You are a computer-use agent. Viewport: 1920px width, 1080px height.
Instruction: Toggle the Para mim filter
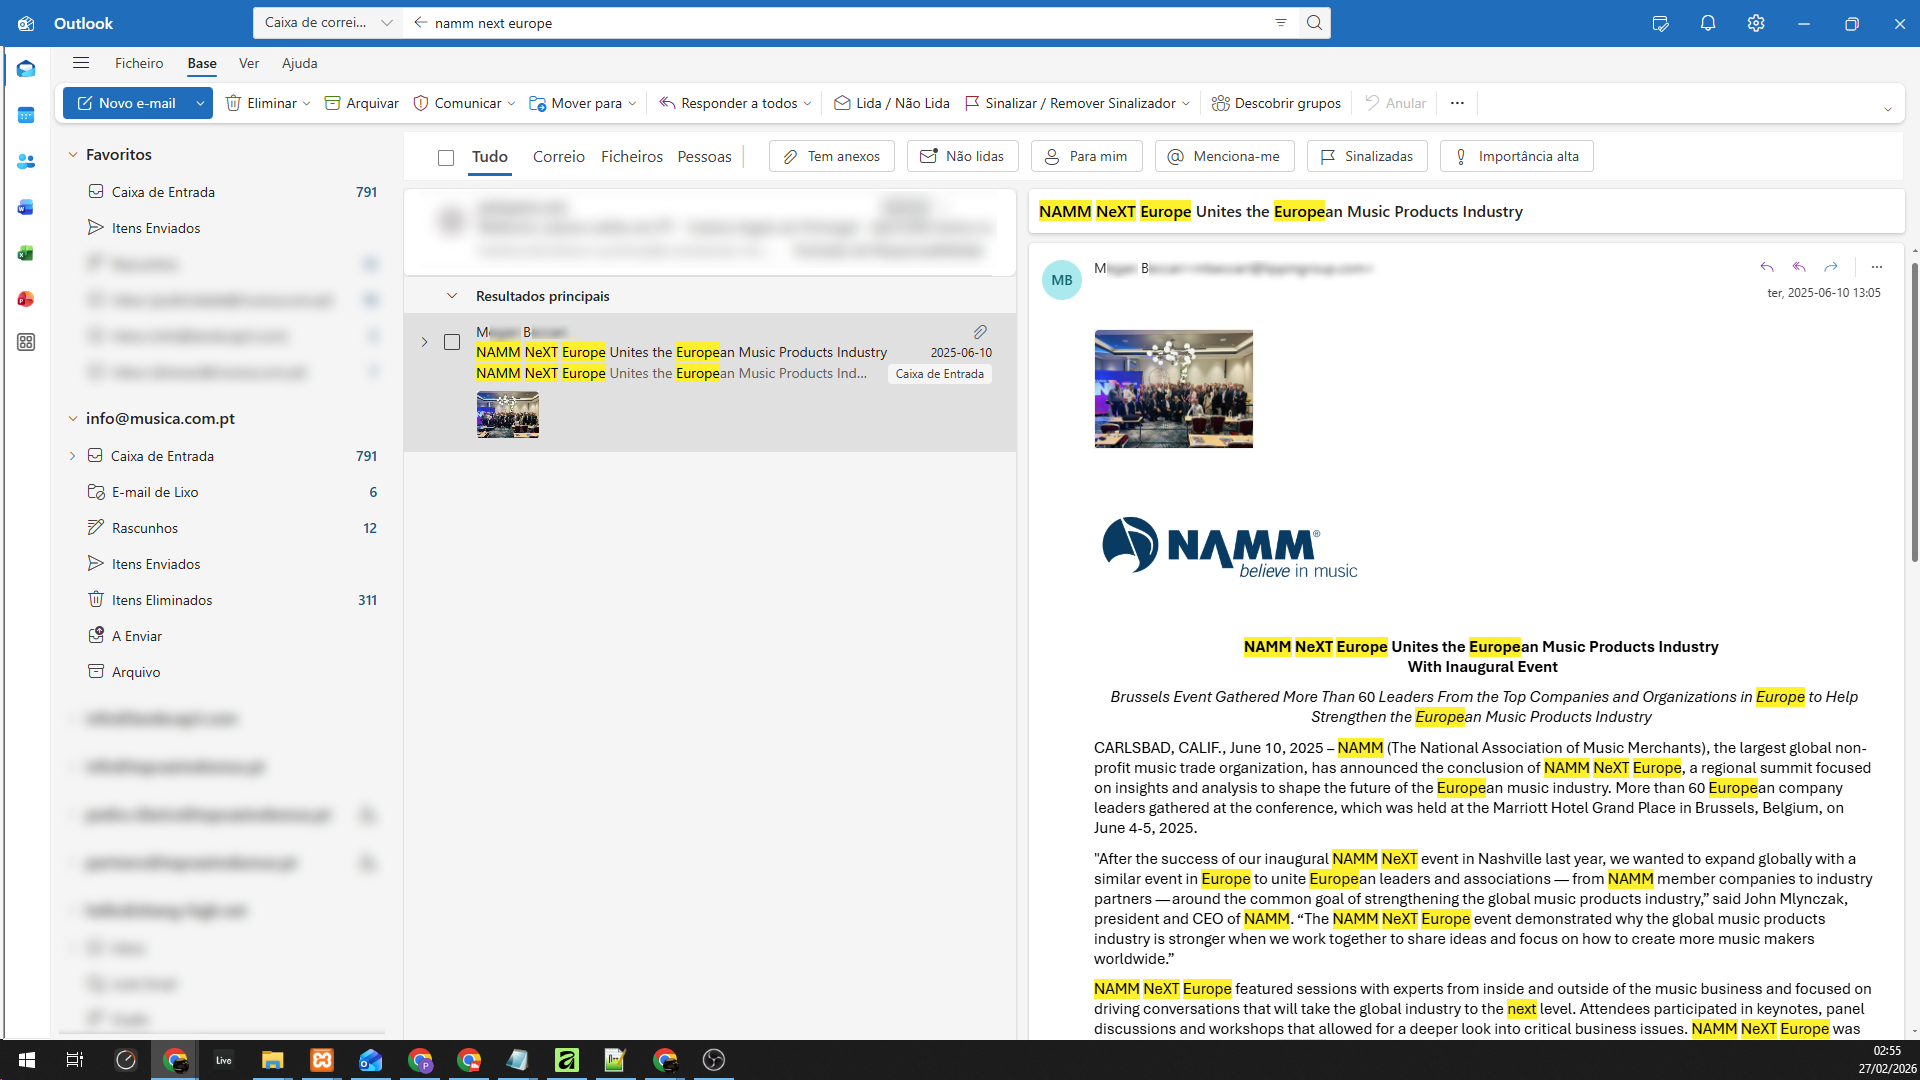click(x=1086, y=156)
